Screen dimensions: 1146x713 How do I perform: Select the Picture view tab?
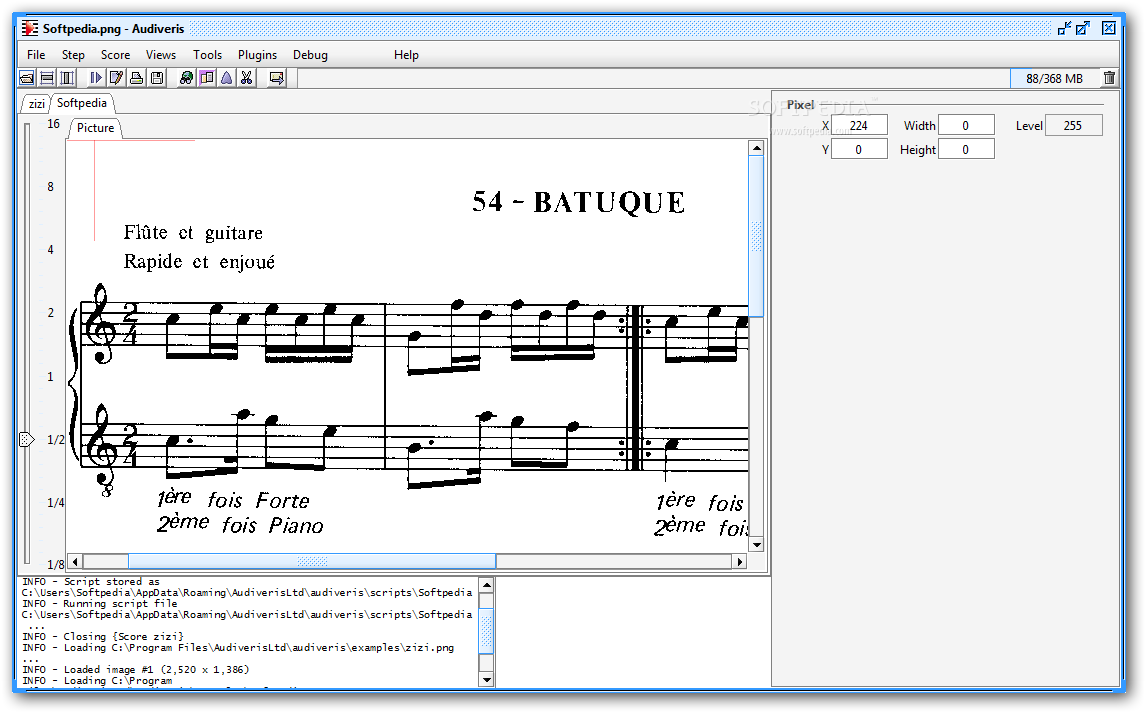point(96,128)
